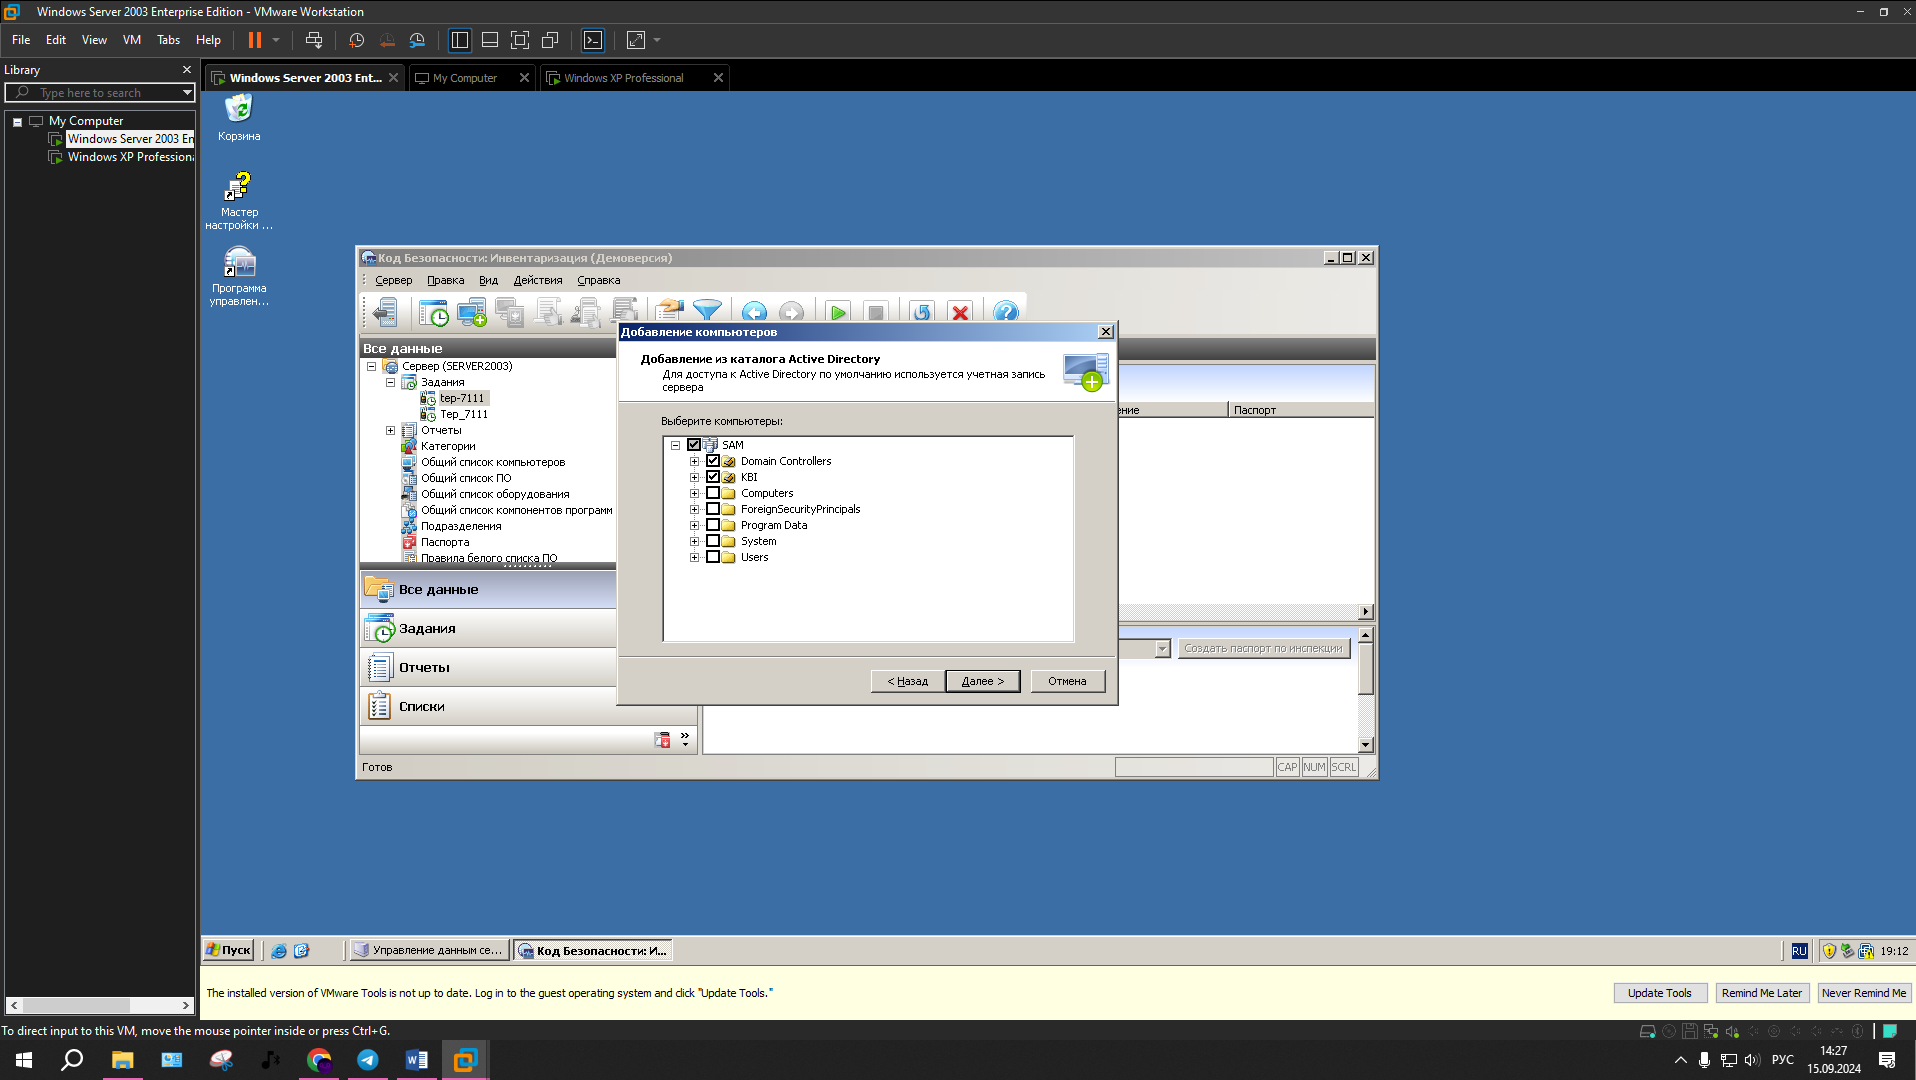Screen dimensions: 1916x1080
Task: Click the VMware send Ctrl+Alt+Del icon
Action: [314, 40]
